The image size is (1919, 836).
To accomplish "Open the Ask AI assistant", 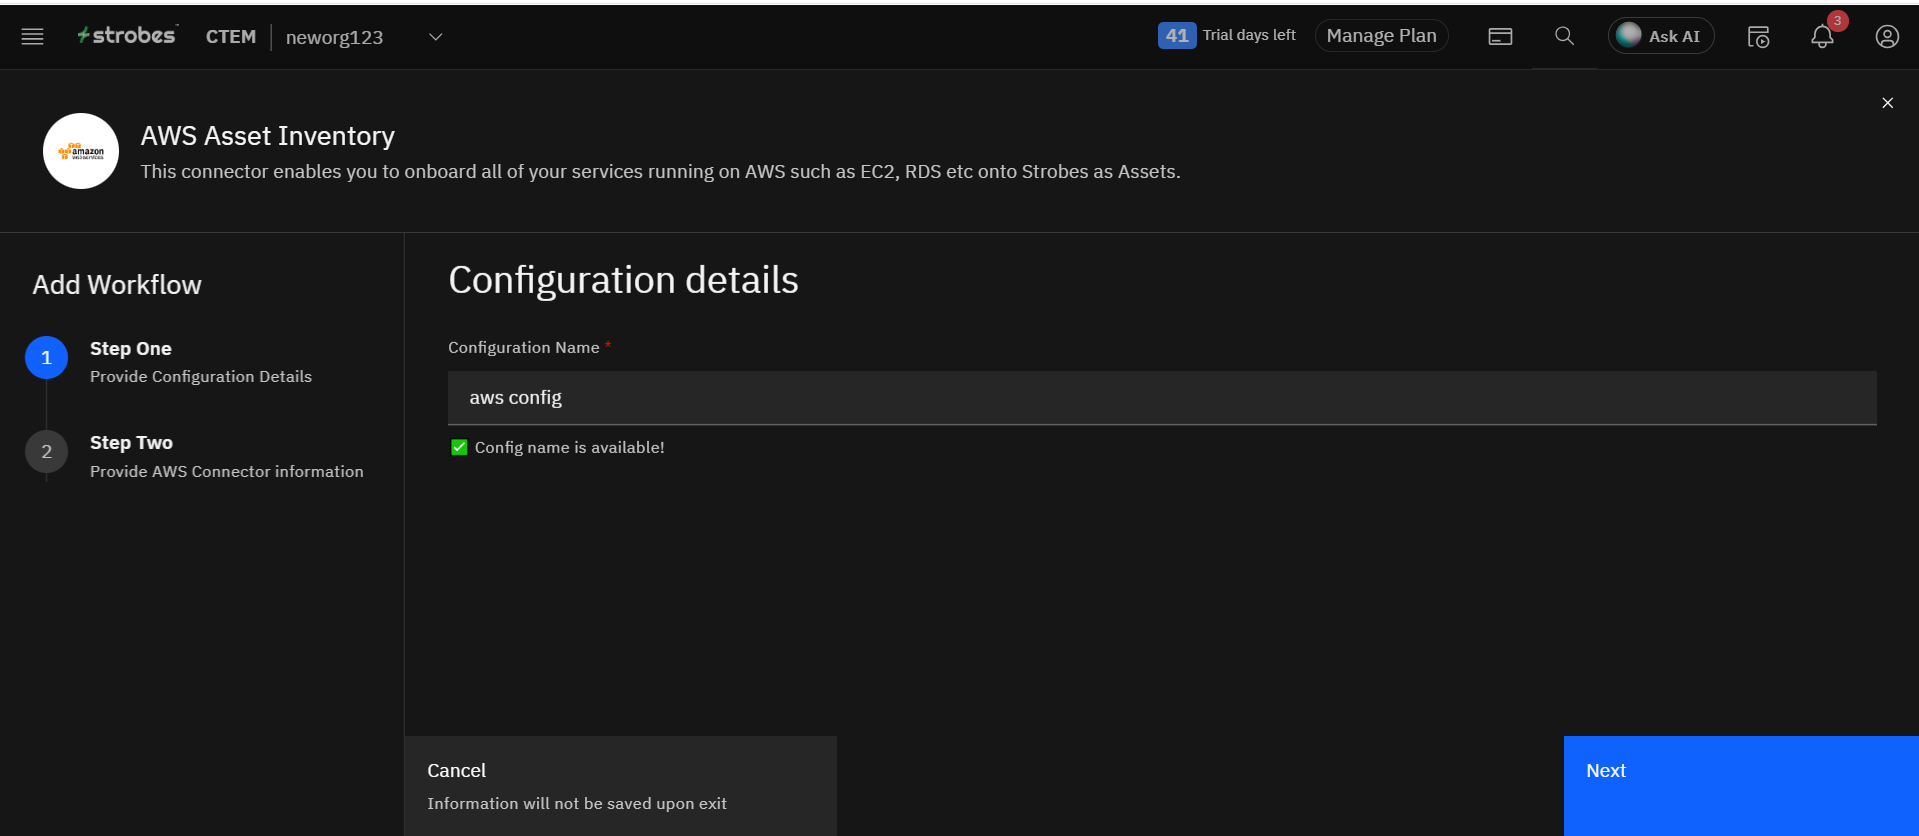I will pos(1660,36).
